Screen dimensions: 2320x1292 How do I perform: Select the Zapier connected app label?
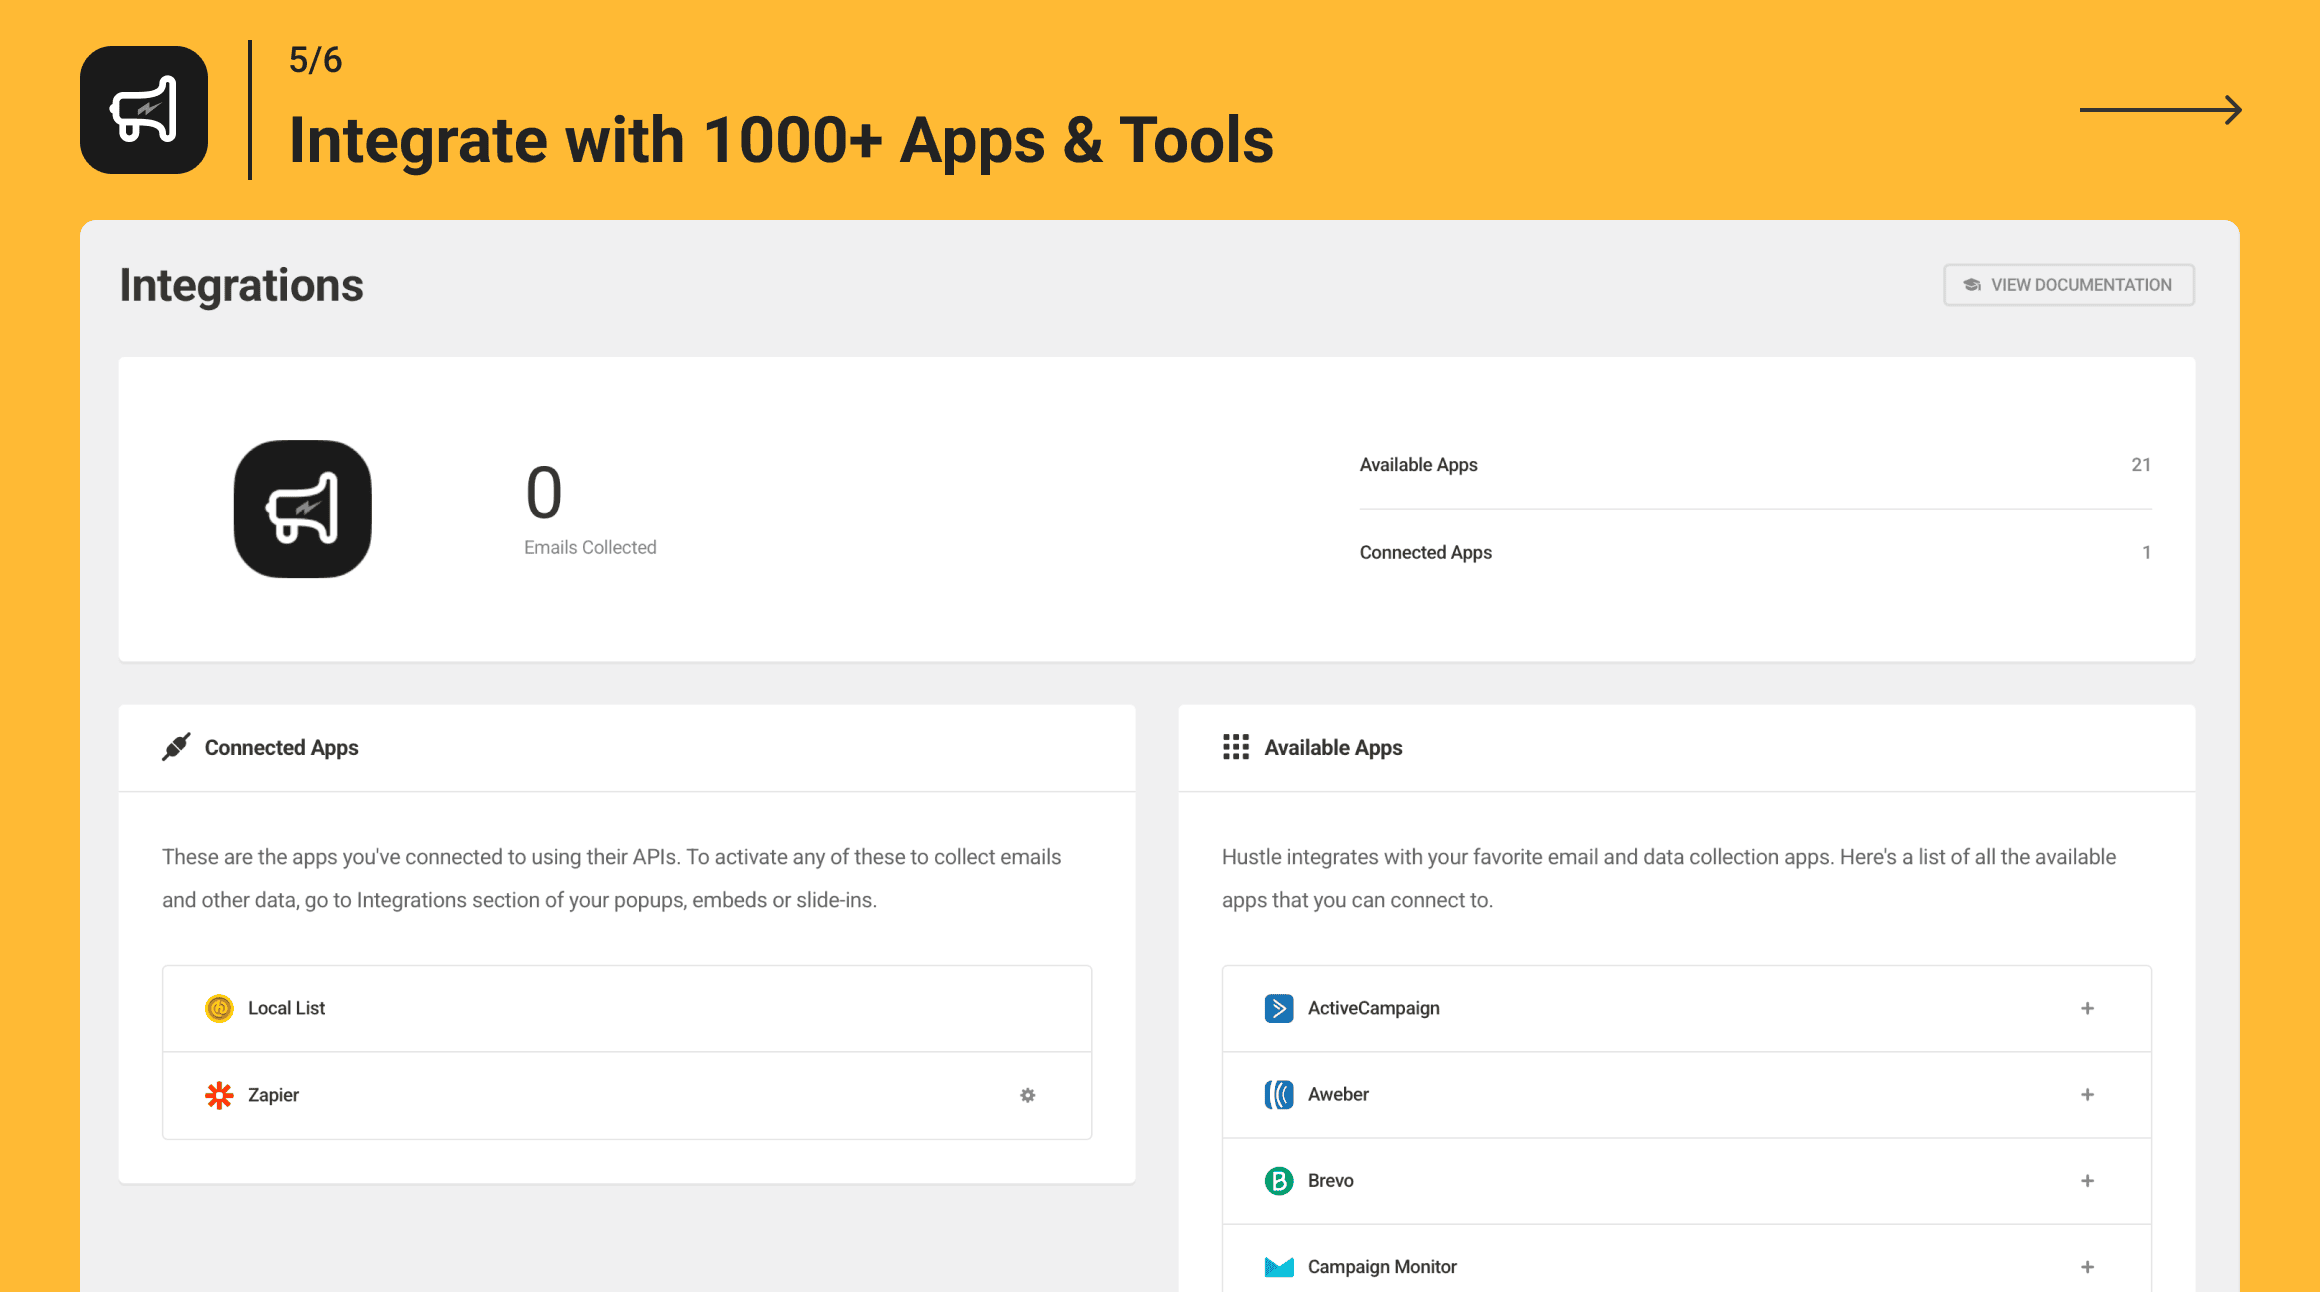pos(273,1095)
